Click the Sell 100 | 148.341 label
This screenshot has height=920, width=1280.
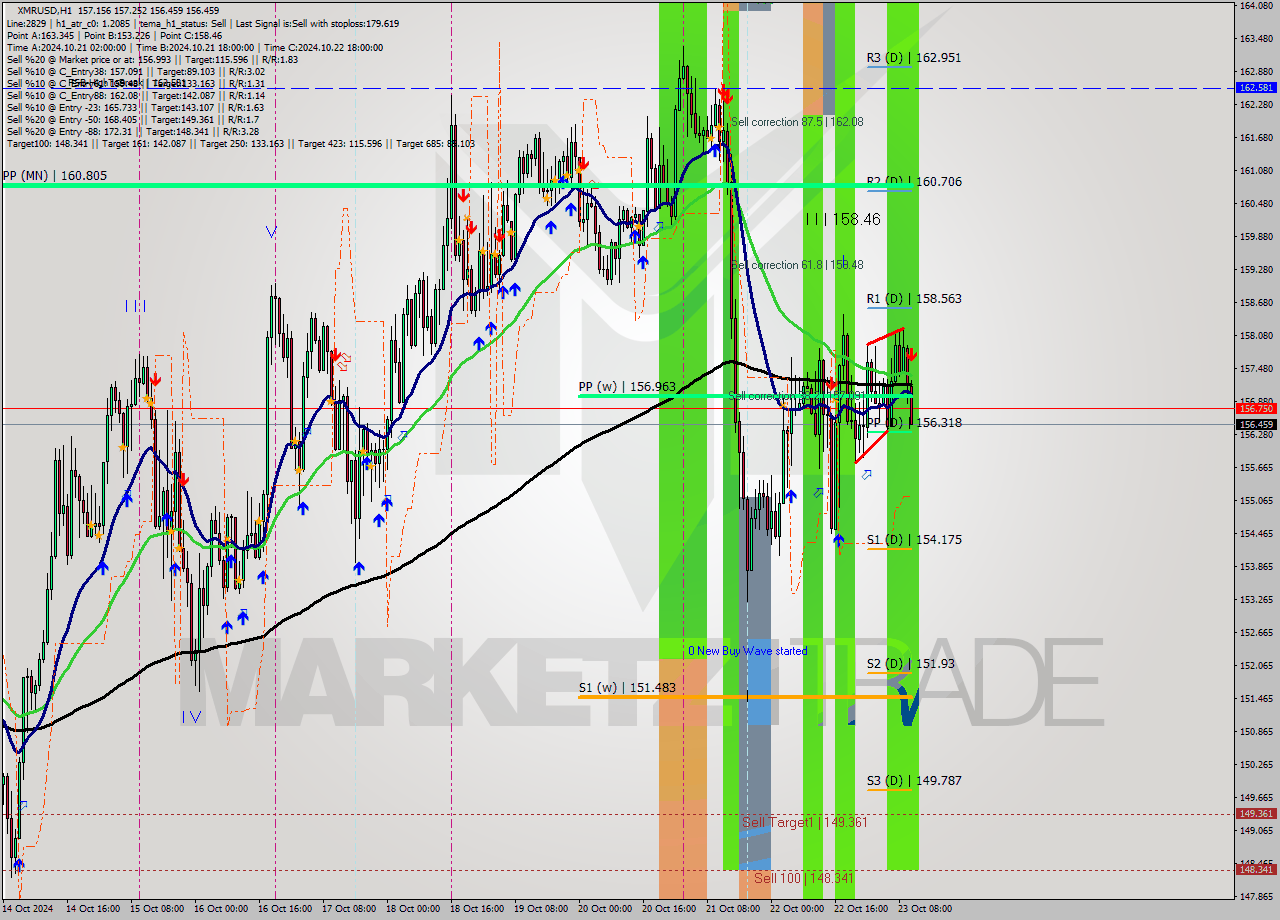click(803, 878)
